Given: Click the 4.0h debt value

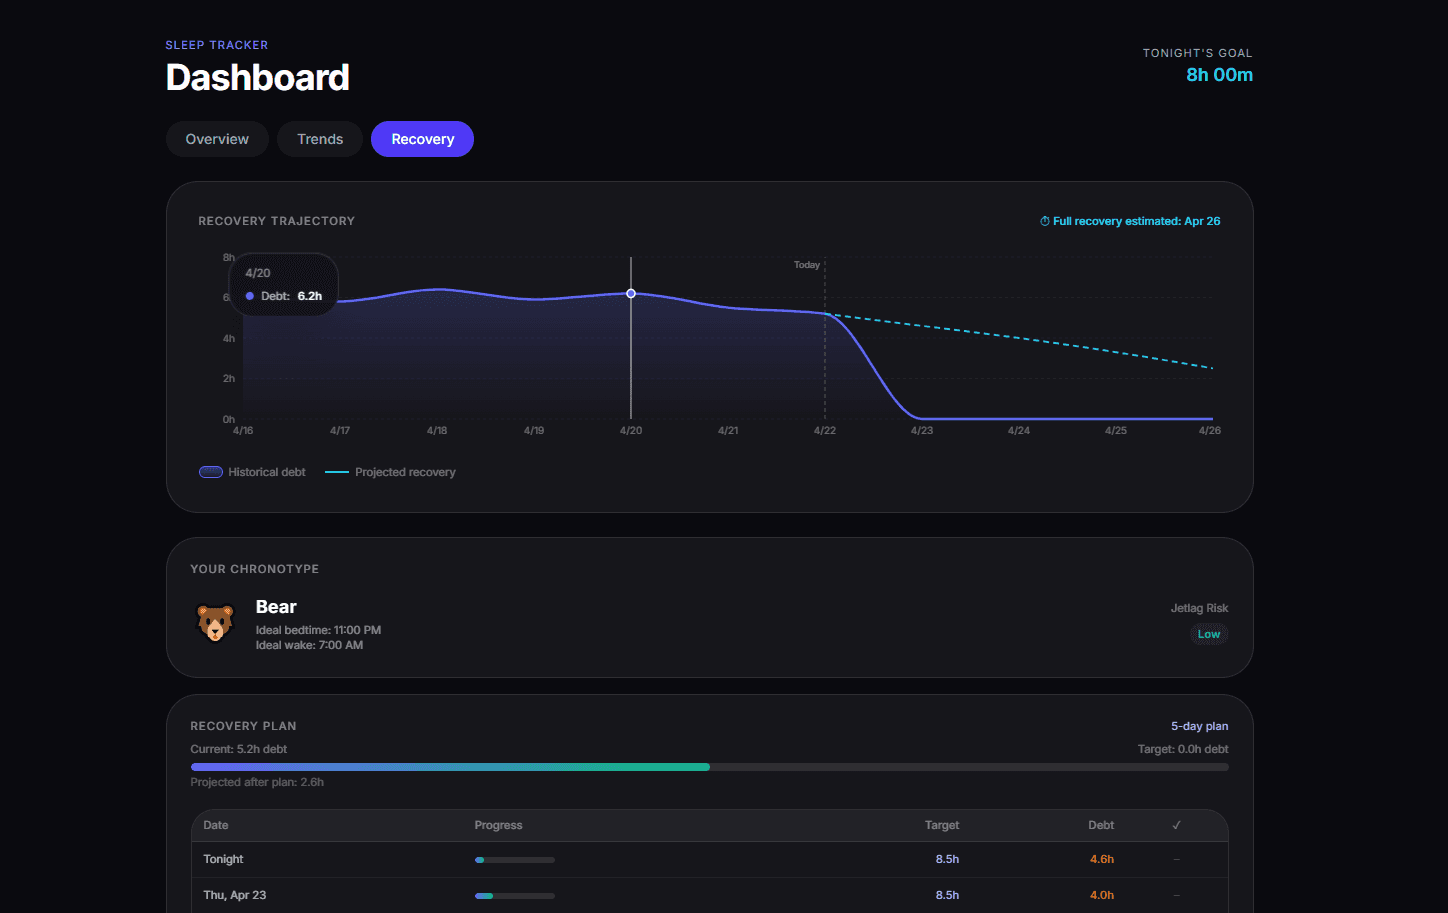Looking at the screenshot, I should click(1102, 895).
